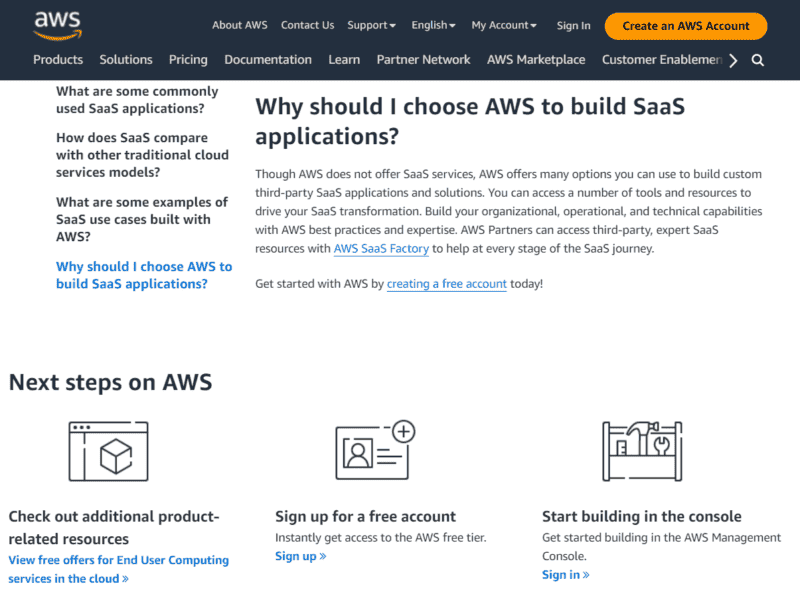Open the search magnifying glass icon
800x600 pixels.
click(x=757, y=60)
